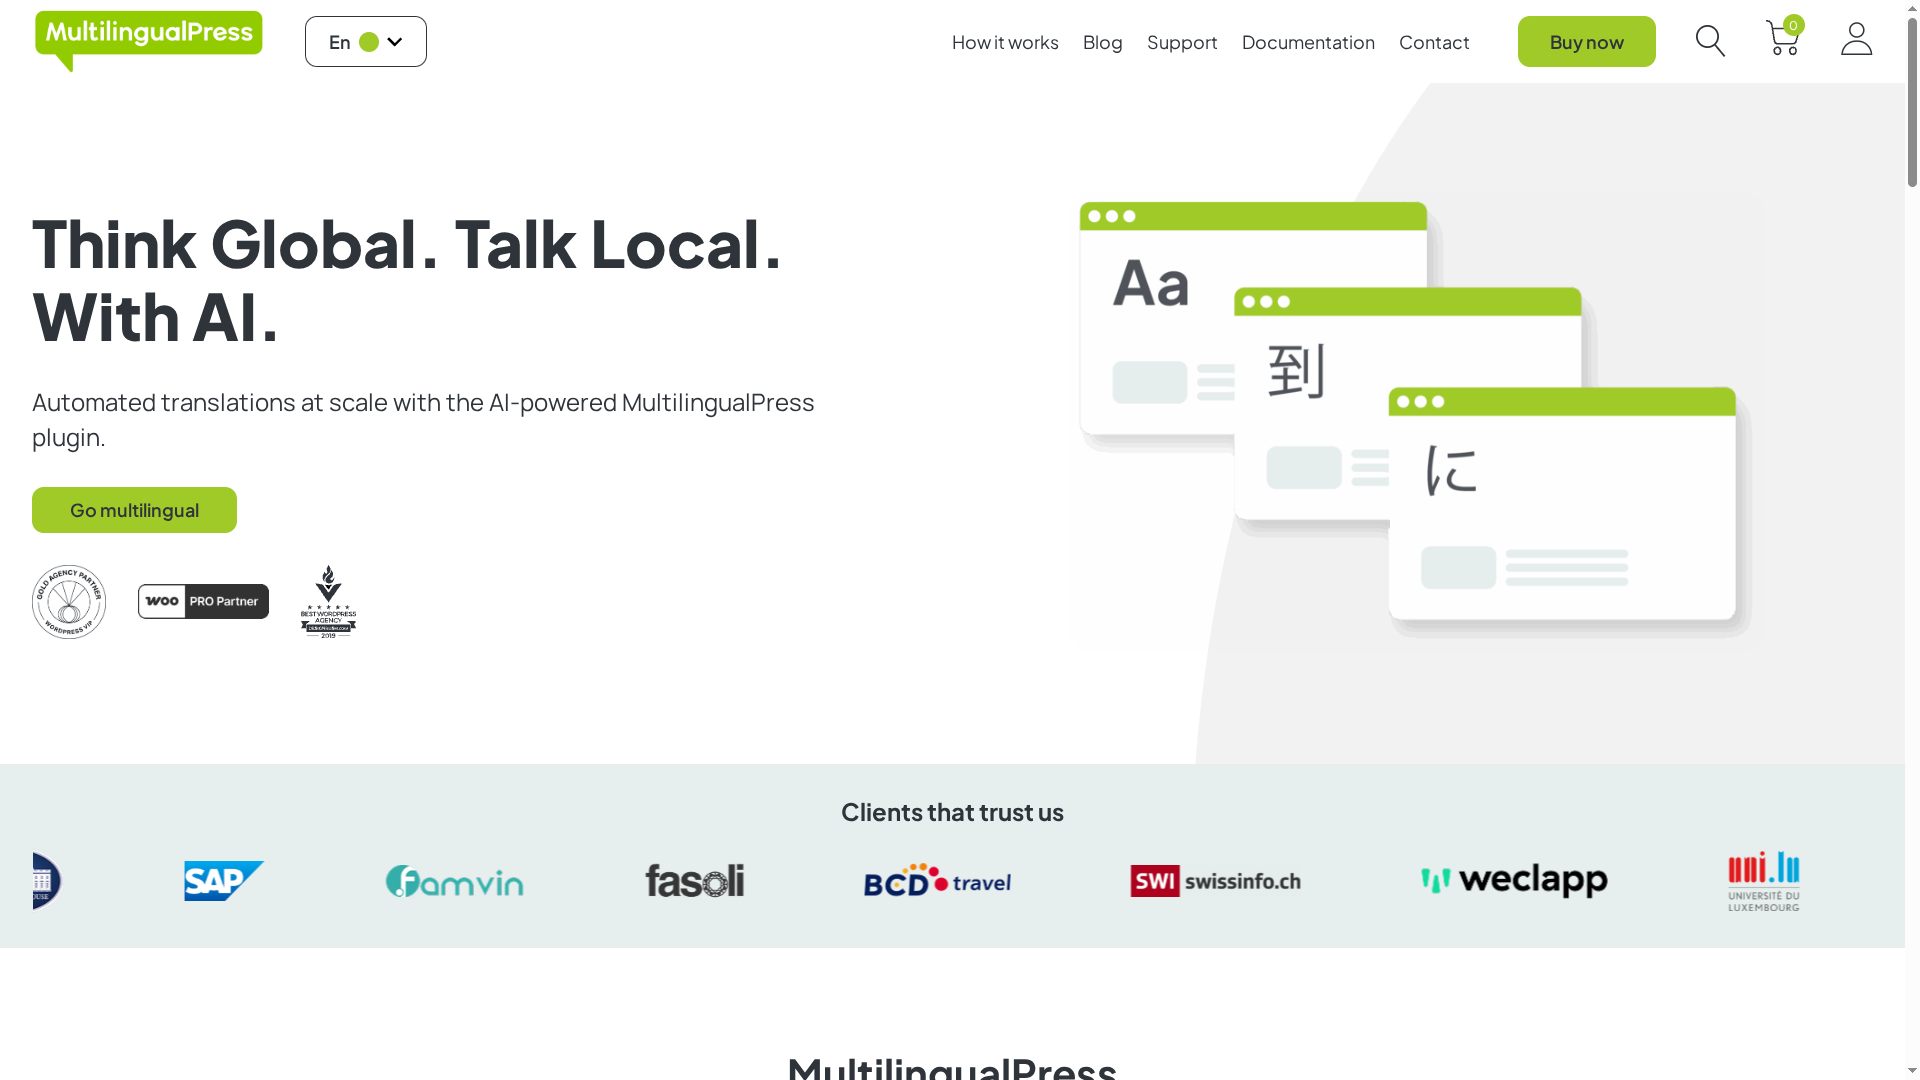The image size is (1920, 1080).
Task: Open the site search
Action: click(1710, 41)
